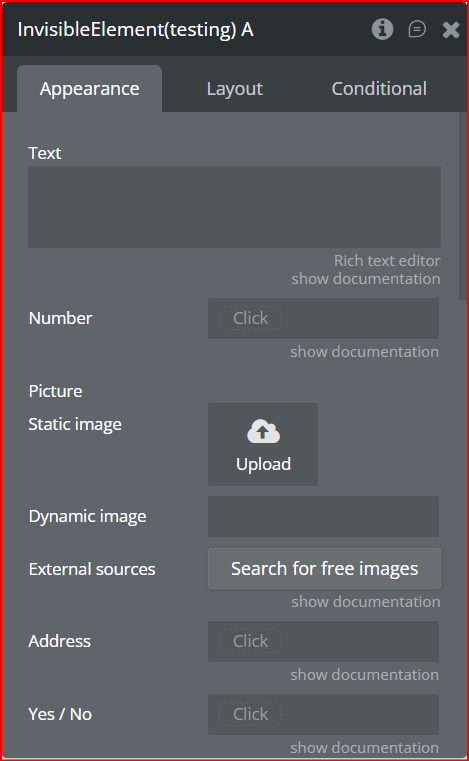Click the Number dynamic value field

323,318
